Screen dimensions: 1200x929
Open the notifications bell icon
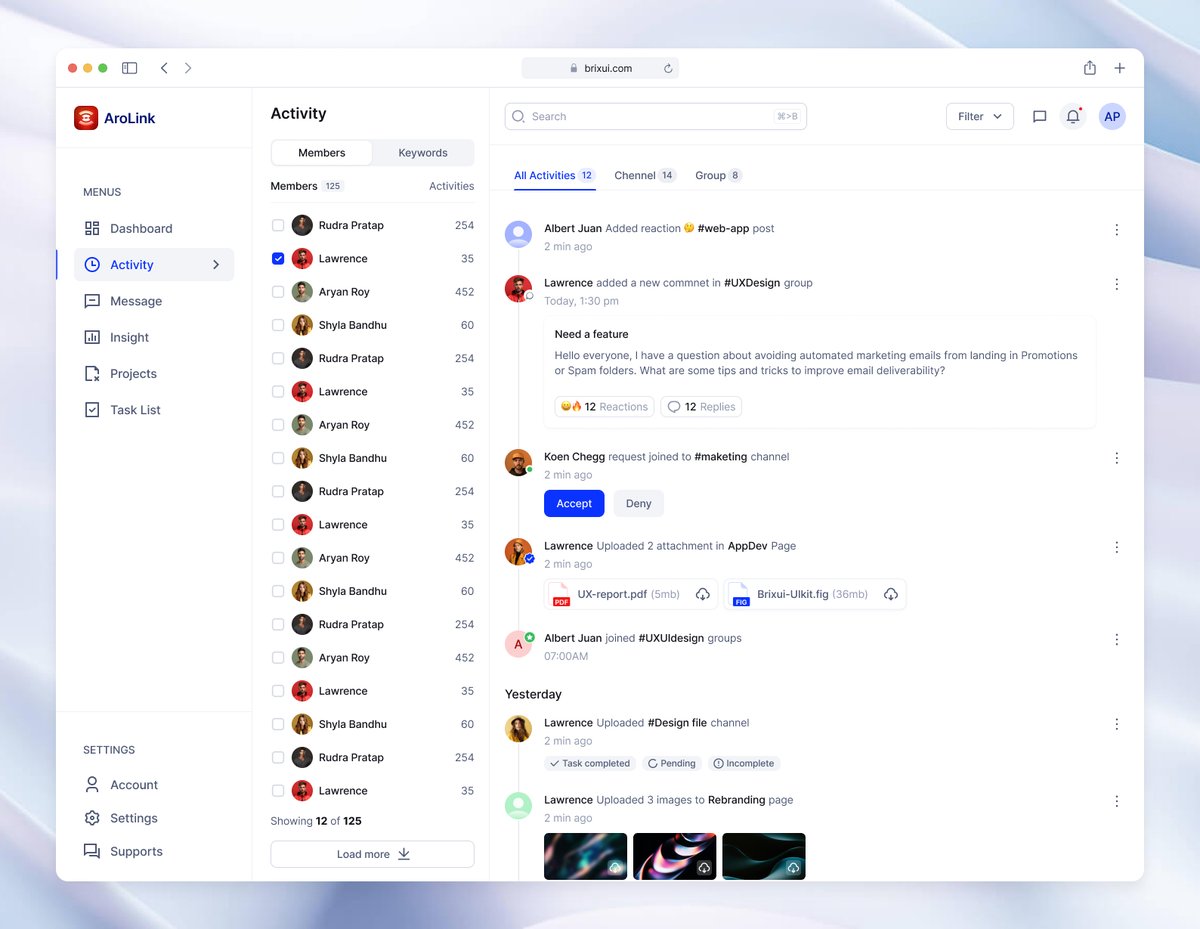click(1073, 117)
